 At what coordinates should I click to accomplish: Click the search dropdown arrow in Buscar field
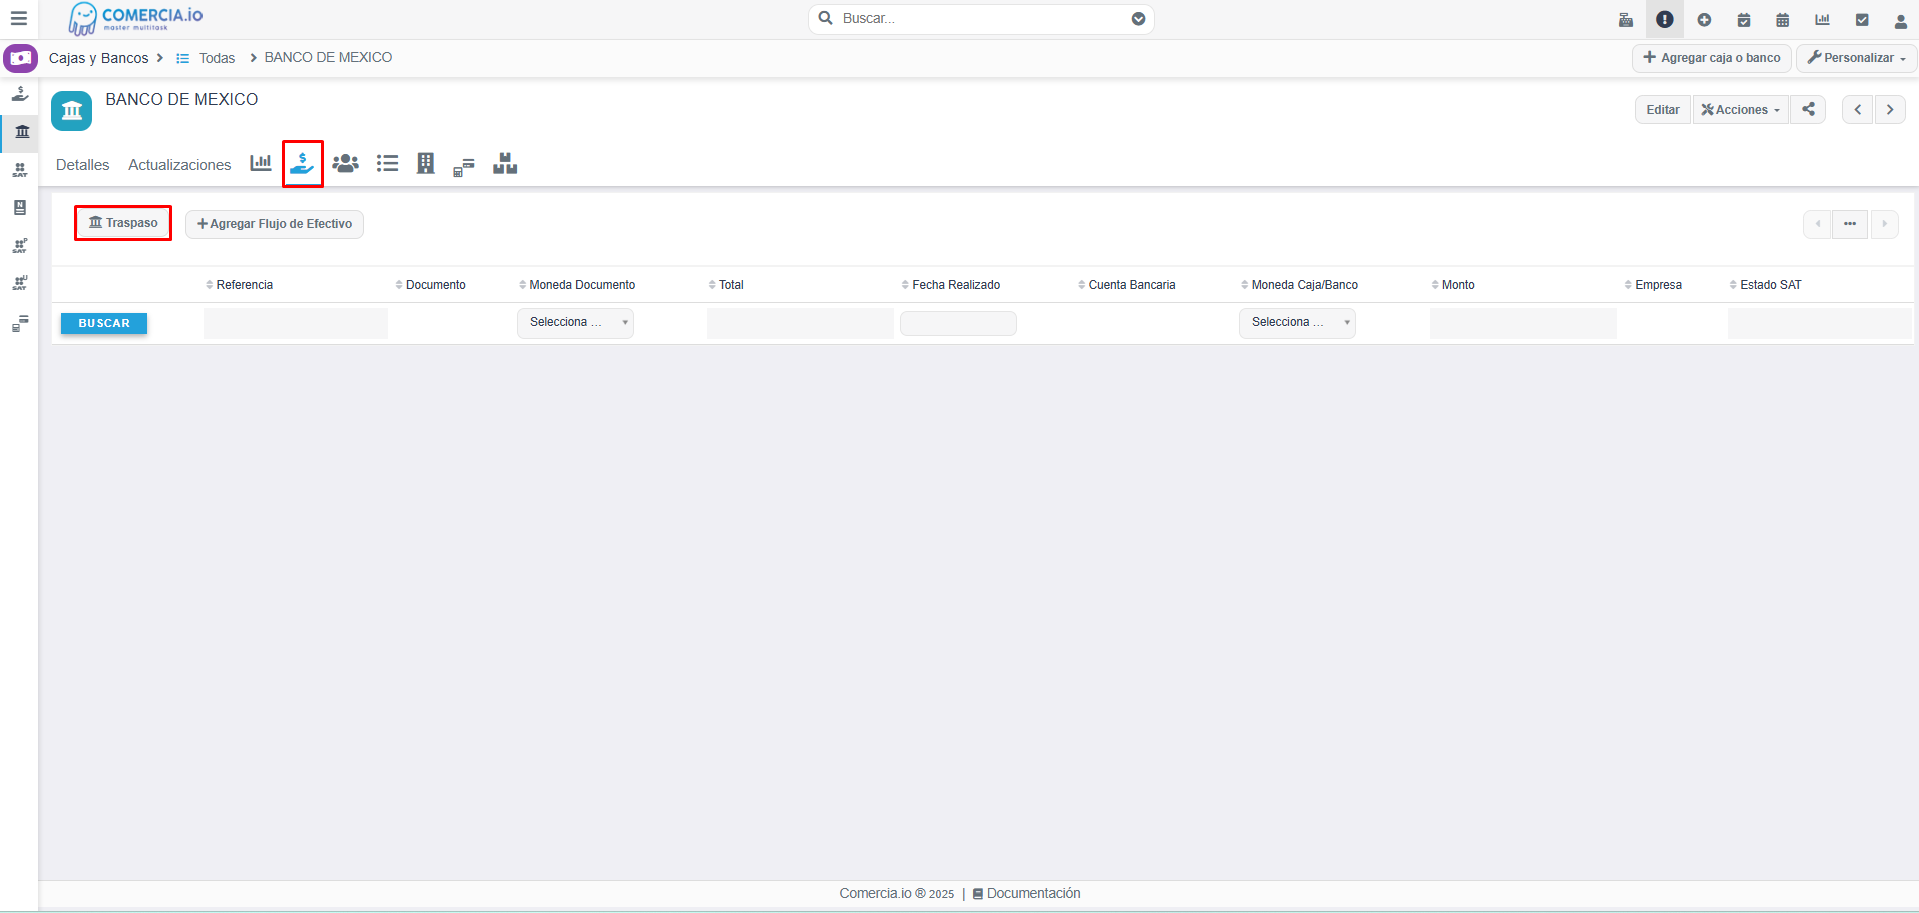(x=1138, y=19)
